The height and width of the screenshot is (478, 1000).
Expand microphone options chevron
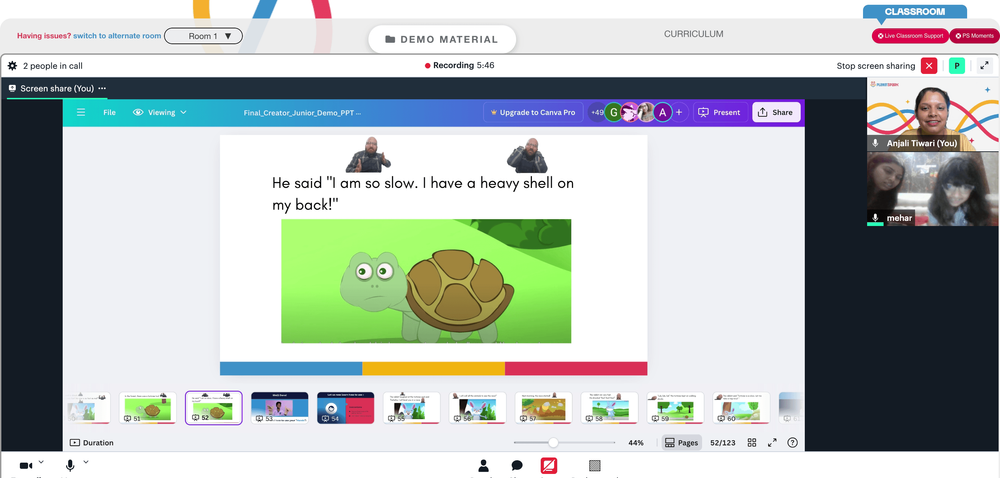(85, 461)
